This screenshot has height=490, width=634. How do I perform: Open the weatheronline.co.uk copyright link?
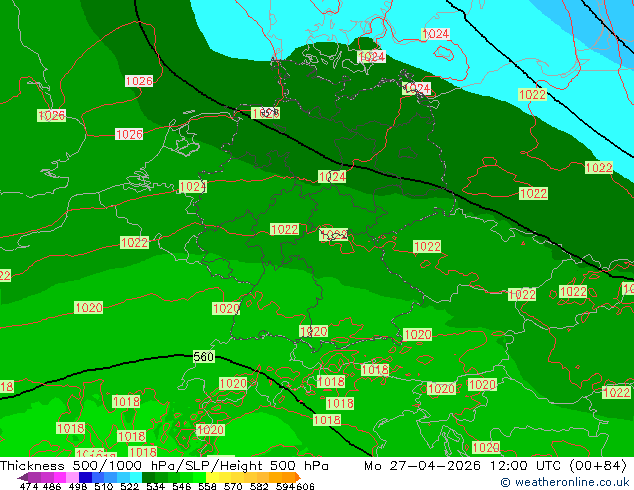[565, 482]
